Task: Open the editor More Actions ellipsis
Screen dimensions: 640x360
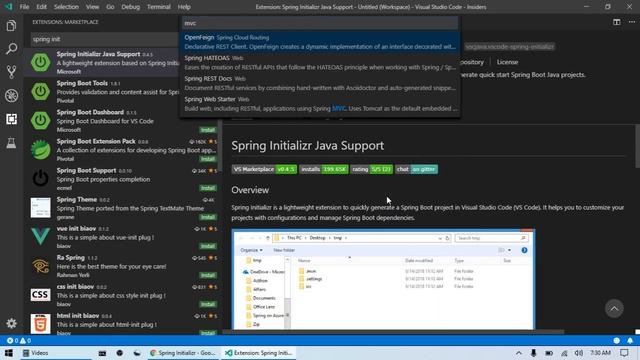Action: coord(631,22)
